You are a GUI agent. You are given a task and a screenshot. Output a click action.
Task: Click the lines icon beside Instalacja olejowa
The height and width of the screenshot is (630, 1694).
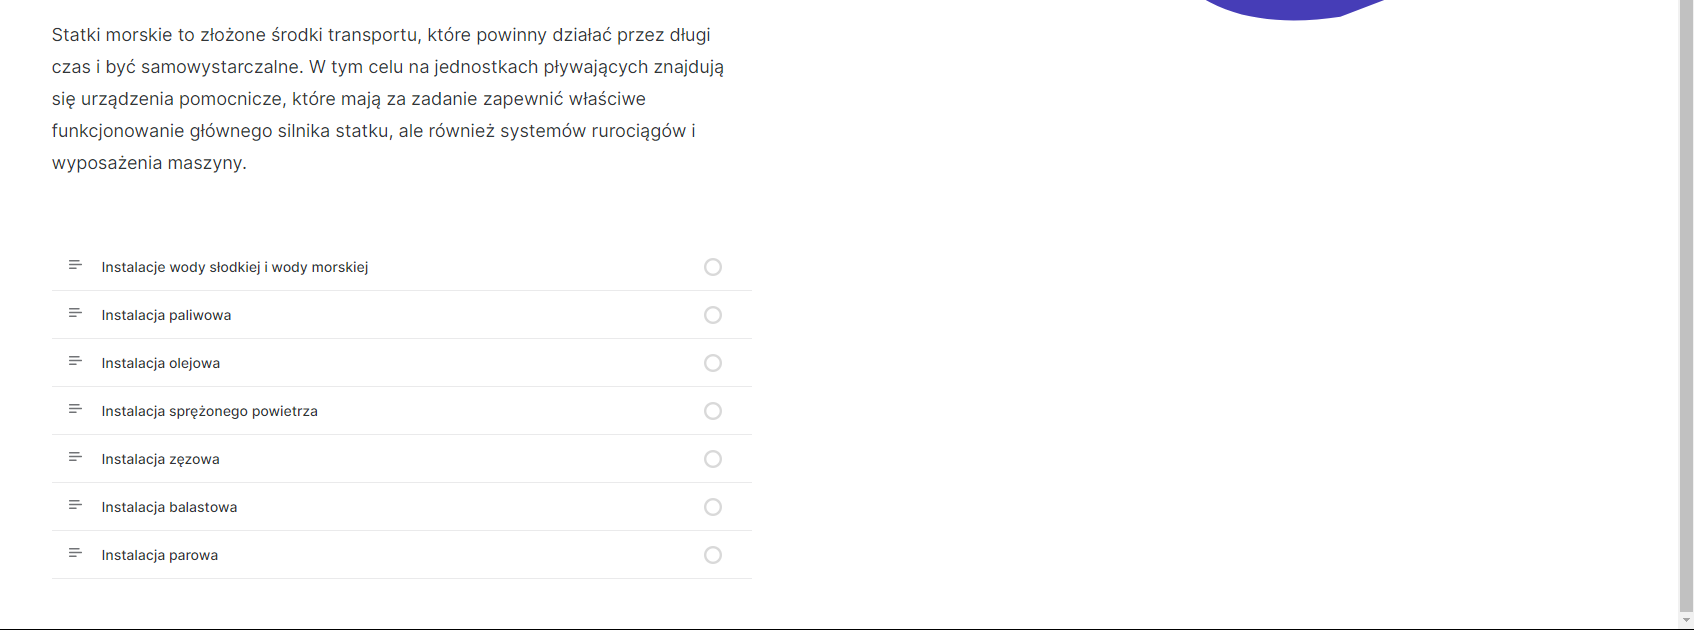pos(75,361)
